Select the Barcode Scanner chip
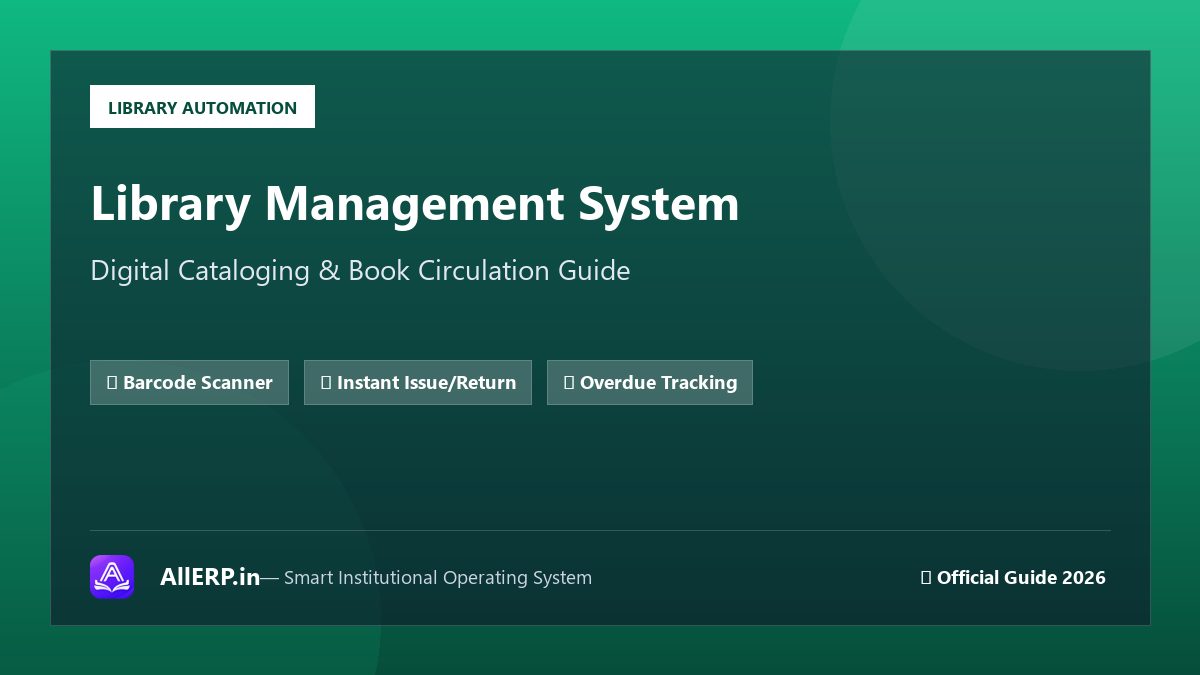Screen dimensions: 1200x675 pos(189,382)
